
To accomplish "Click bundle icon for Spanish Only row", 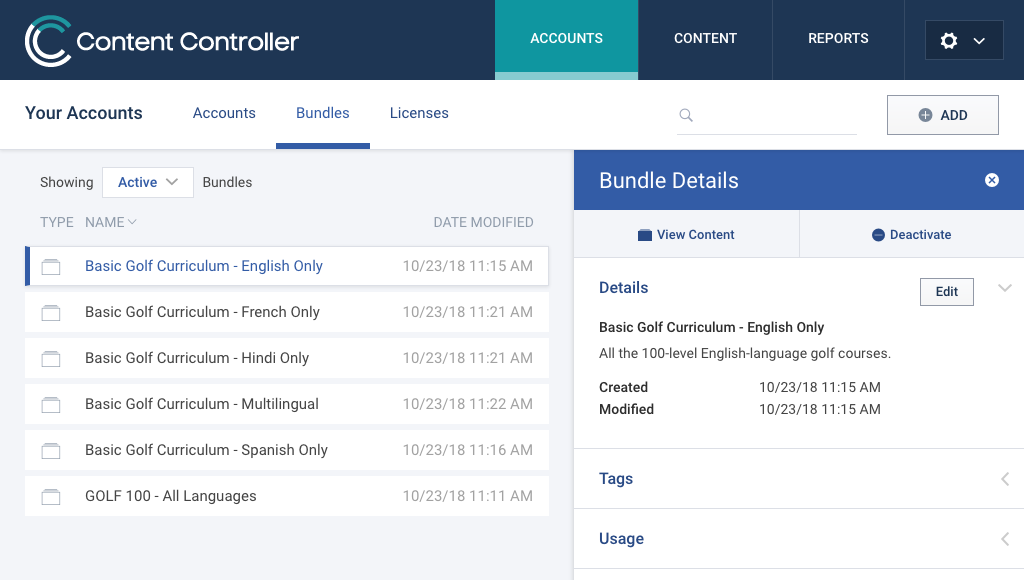I will (51, 451).
